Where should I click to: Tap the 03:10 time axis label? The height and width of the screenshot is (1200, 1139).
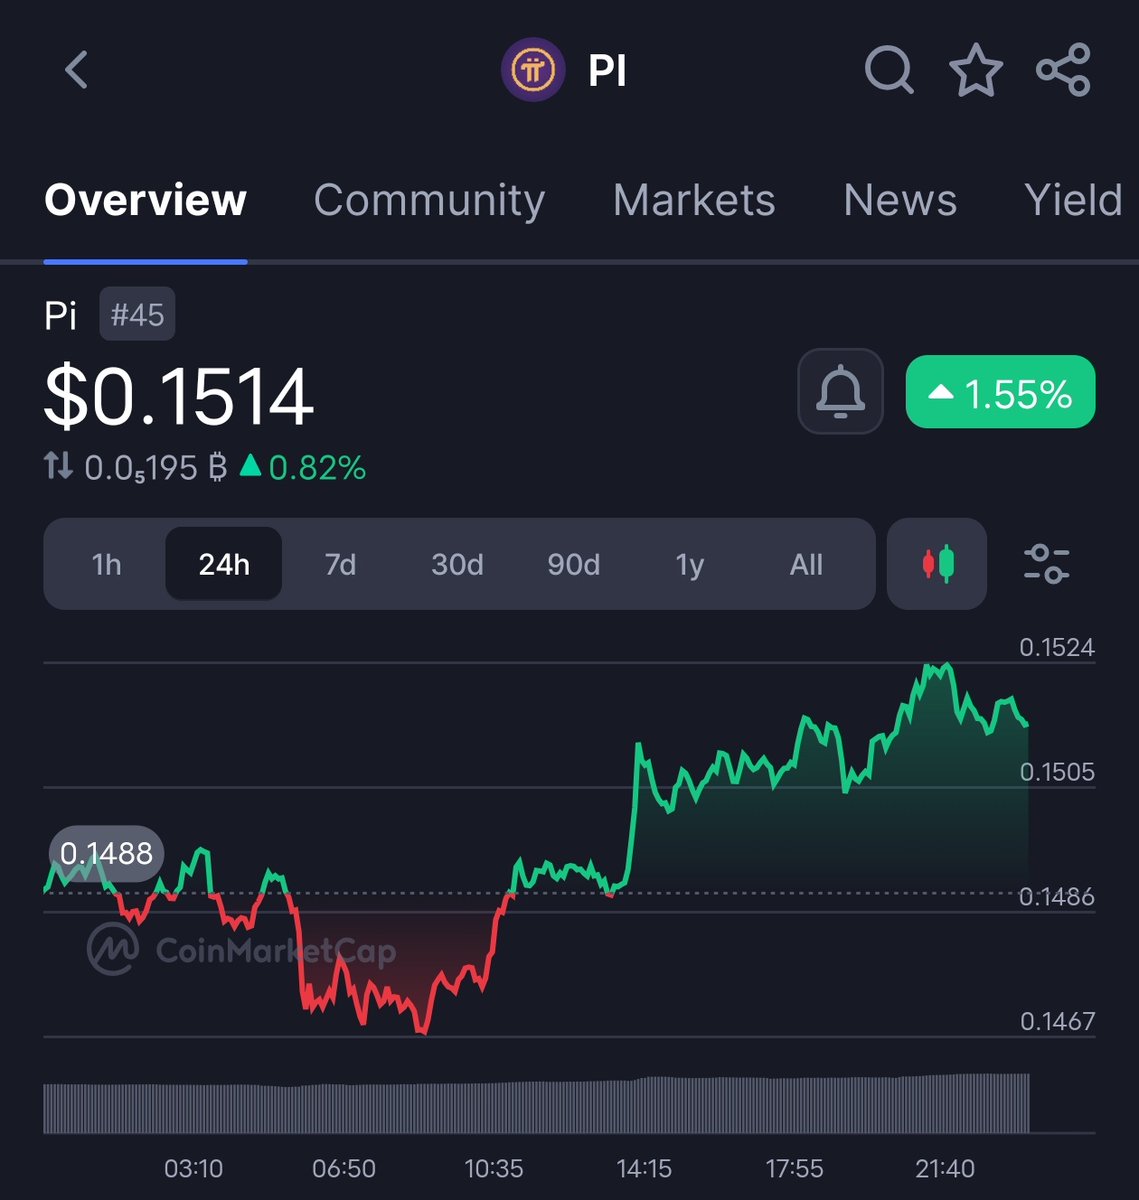193,1168
